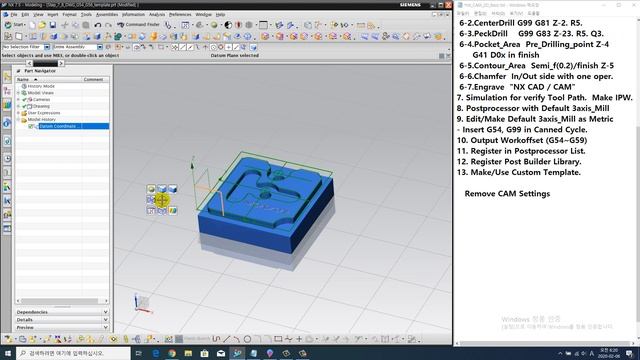640x360 pixels.
Task: Click the Open file folder icon
Action: [42, 25]
